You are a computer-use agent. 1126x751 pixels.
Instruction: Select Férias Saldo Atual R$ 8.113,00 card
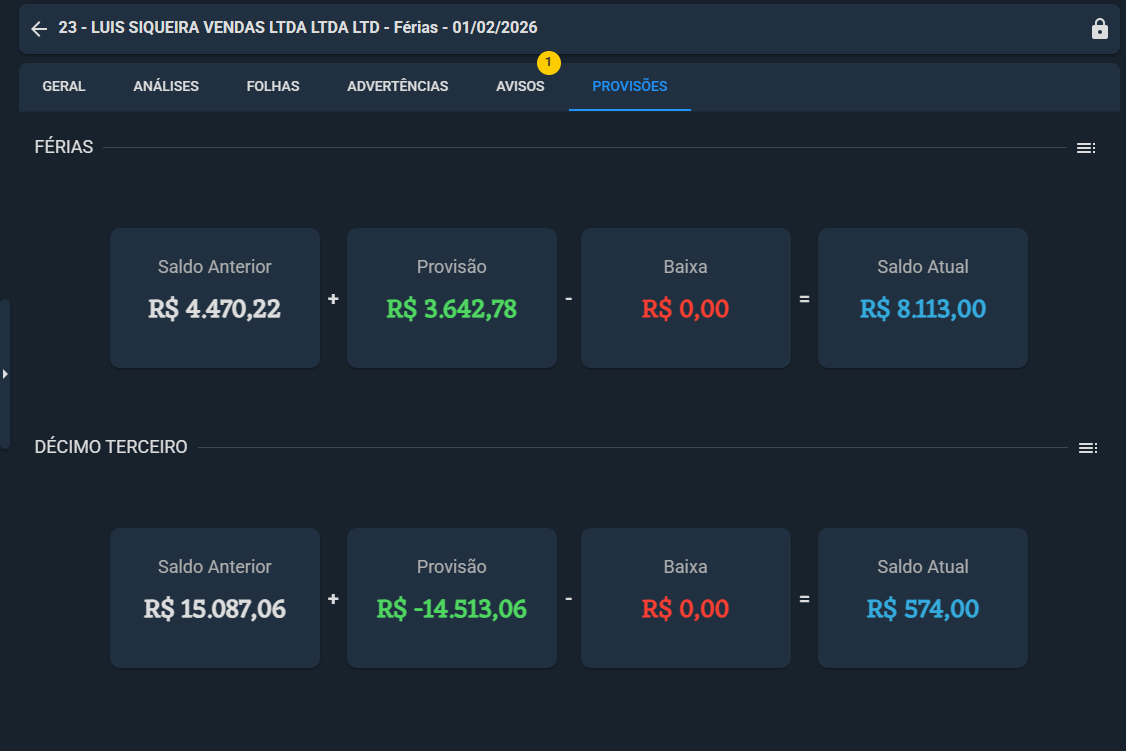[923, 298]
